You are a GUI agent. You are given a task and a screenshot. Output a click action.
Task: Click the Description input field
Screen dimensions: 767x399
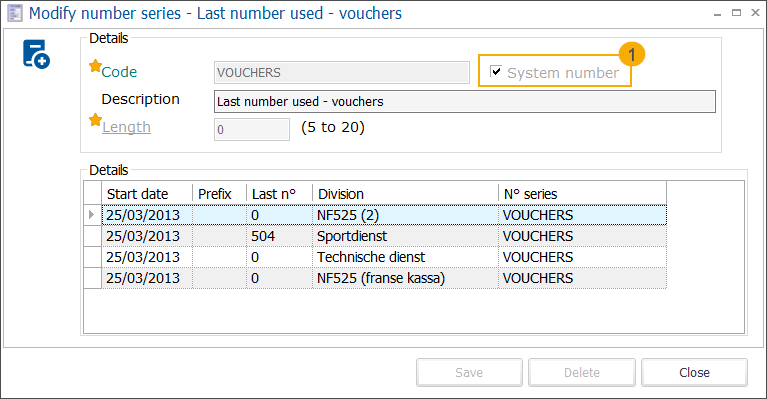[465, 101]
